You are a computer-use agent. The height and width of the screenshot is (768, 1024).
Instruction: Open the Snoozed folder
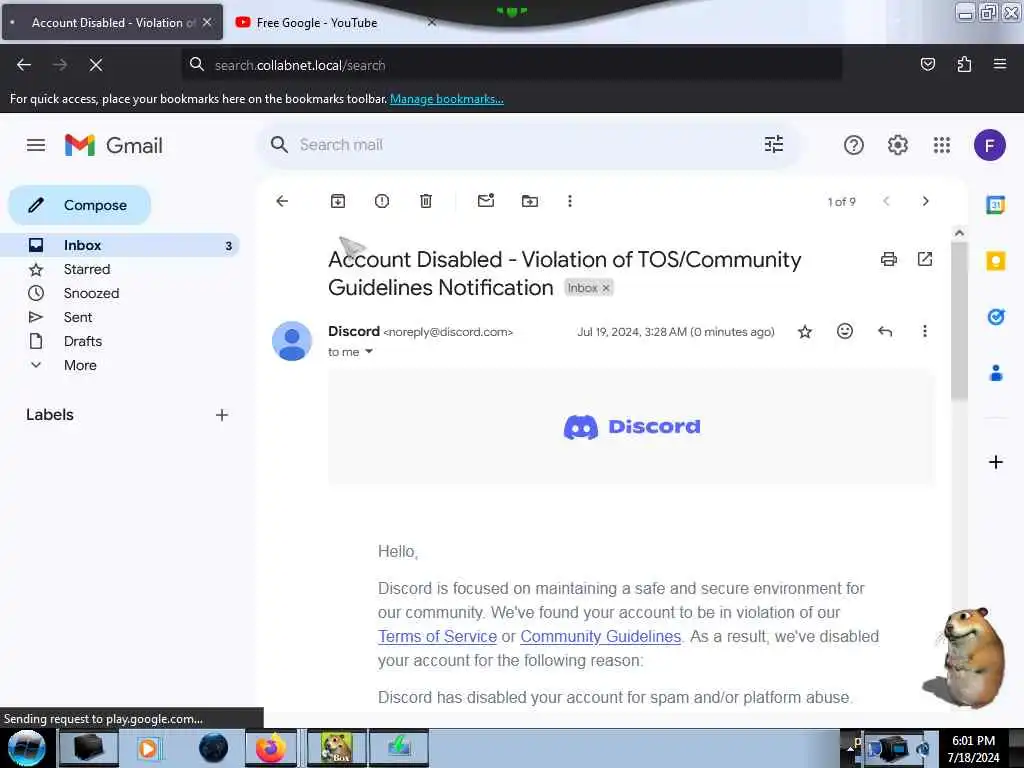coord(91,293)
